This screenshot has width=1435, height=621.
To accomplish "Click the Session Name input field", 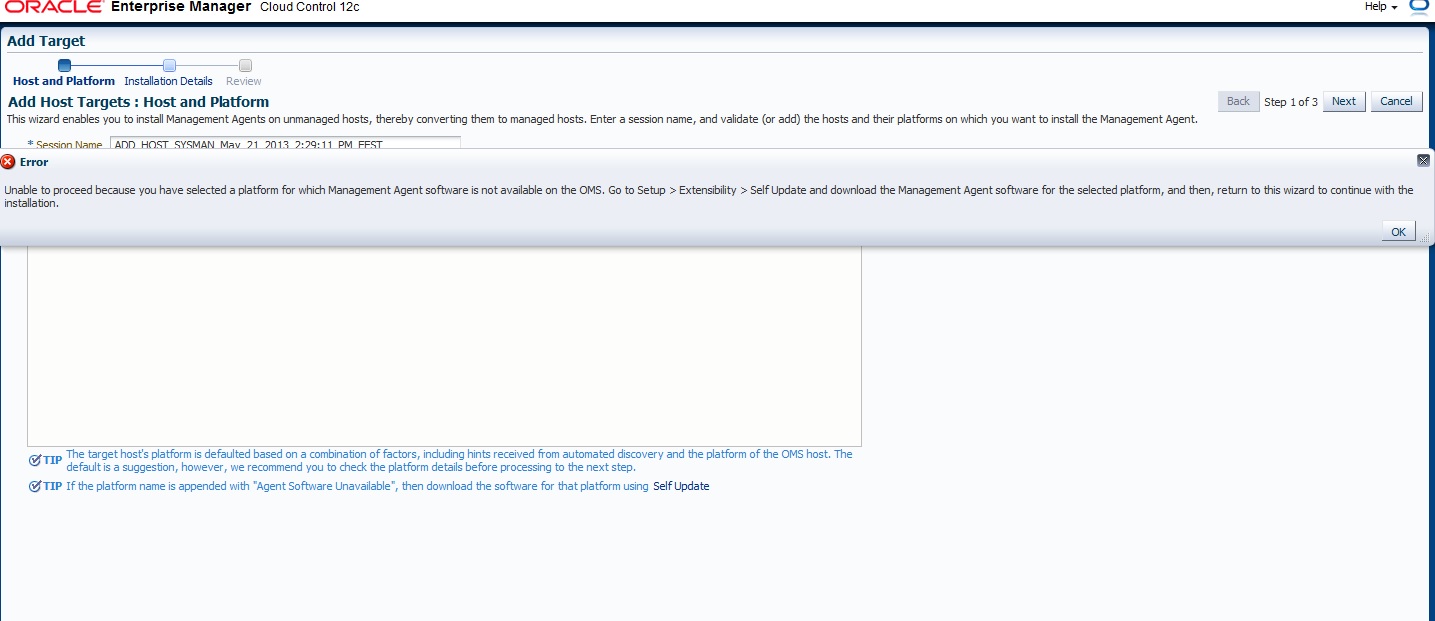I will point(285,144).
